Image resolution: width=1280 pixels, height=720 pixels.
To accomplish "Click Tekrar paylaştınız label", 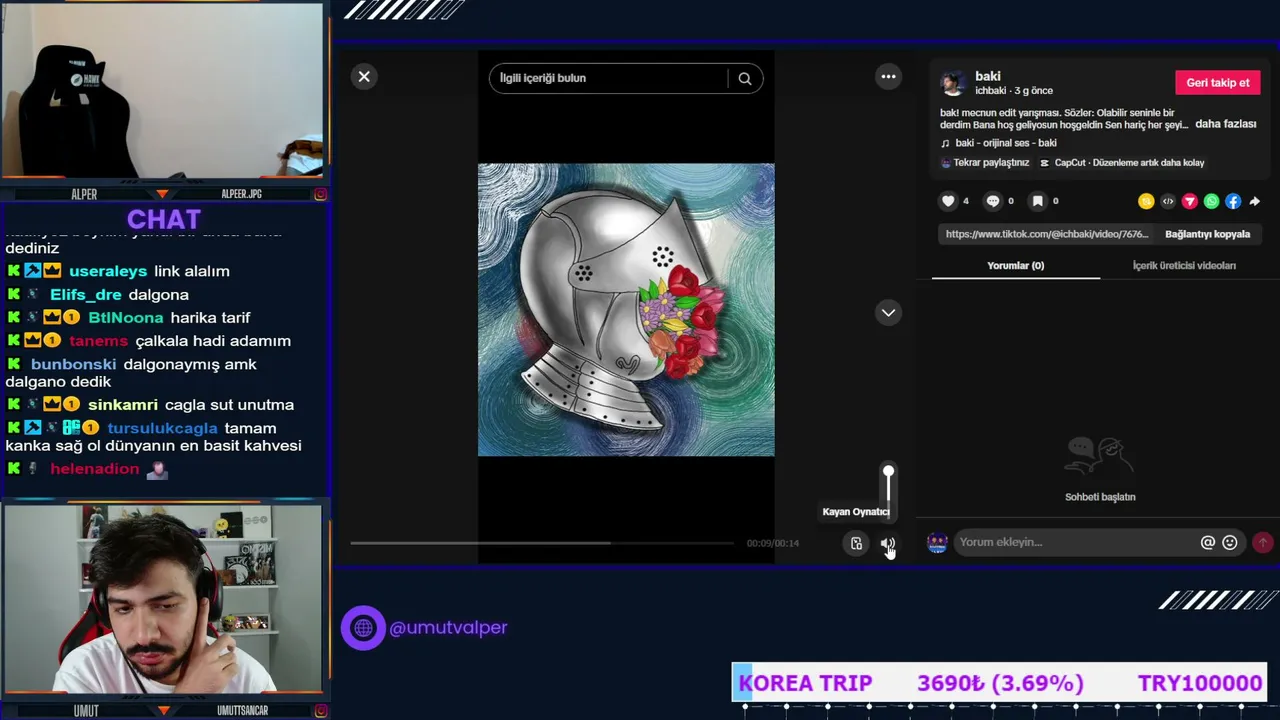I will [991, 163].
